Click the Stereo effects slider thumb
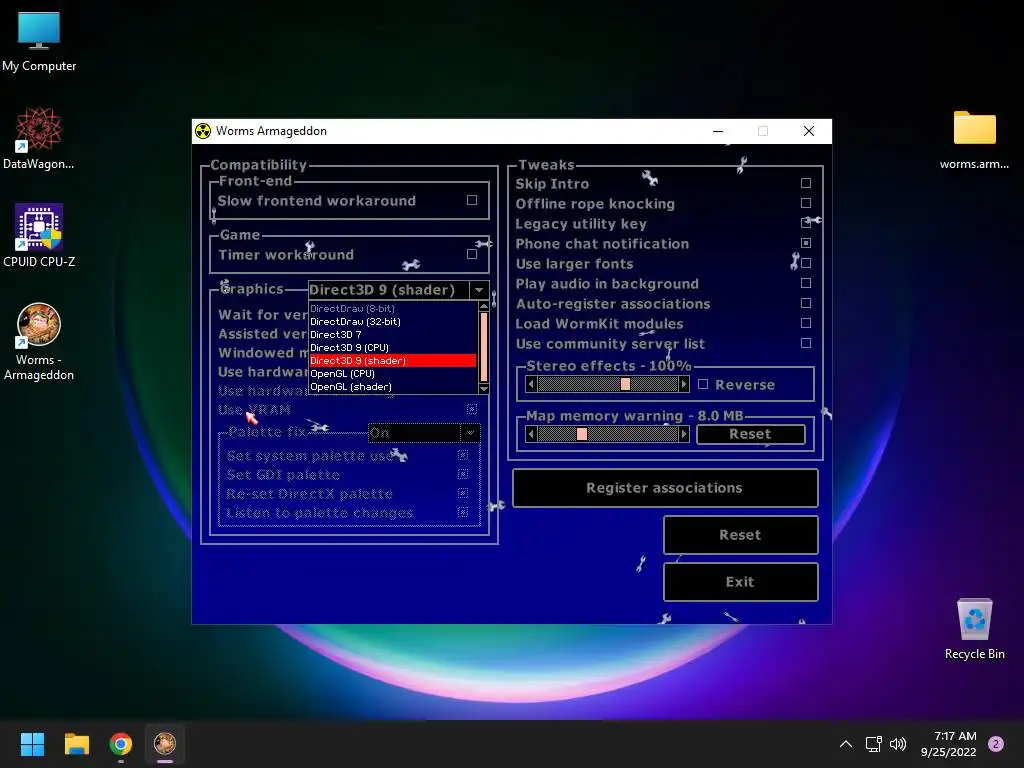 point(625,384)
